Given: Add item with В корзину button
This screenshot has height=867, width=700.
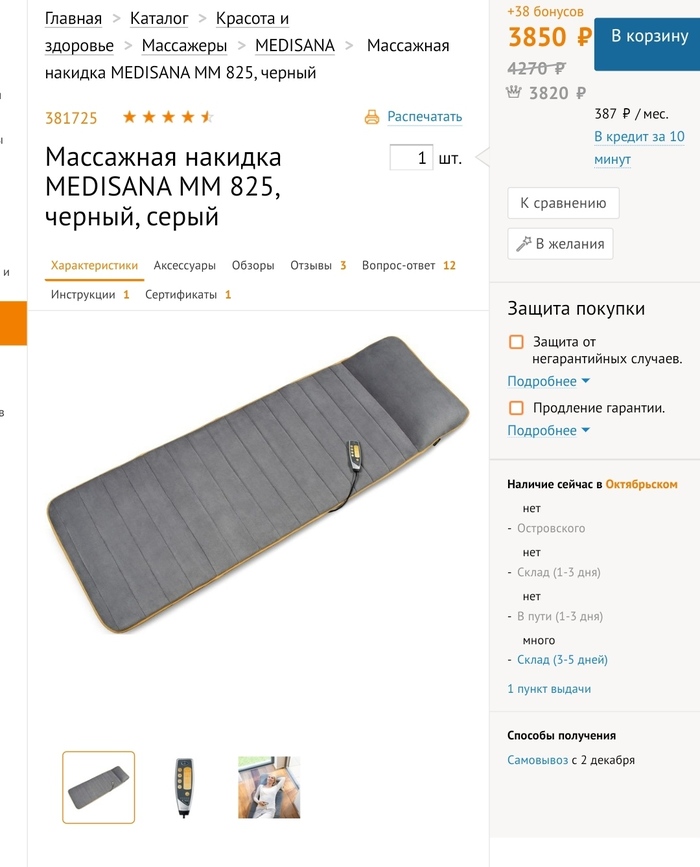Looking at the screenshot, I should coord(647,44).
